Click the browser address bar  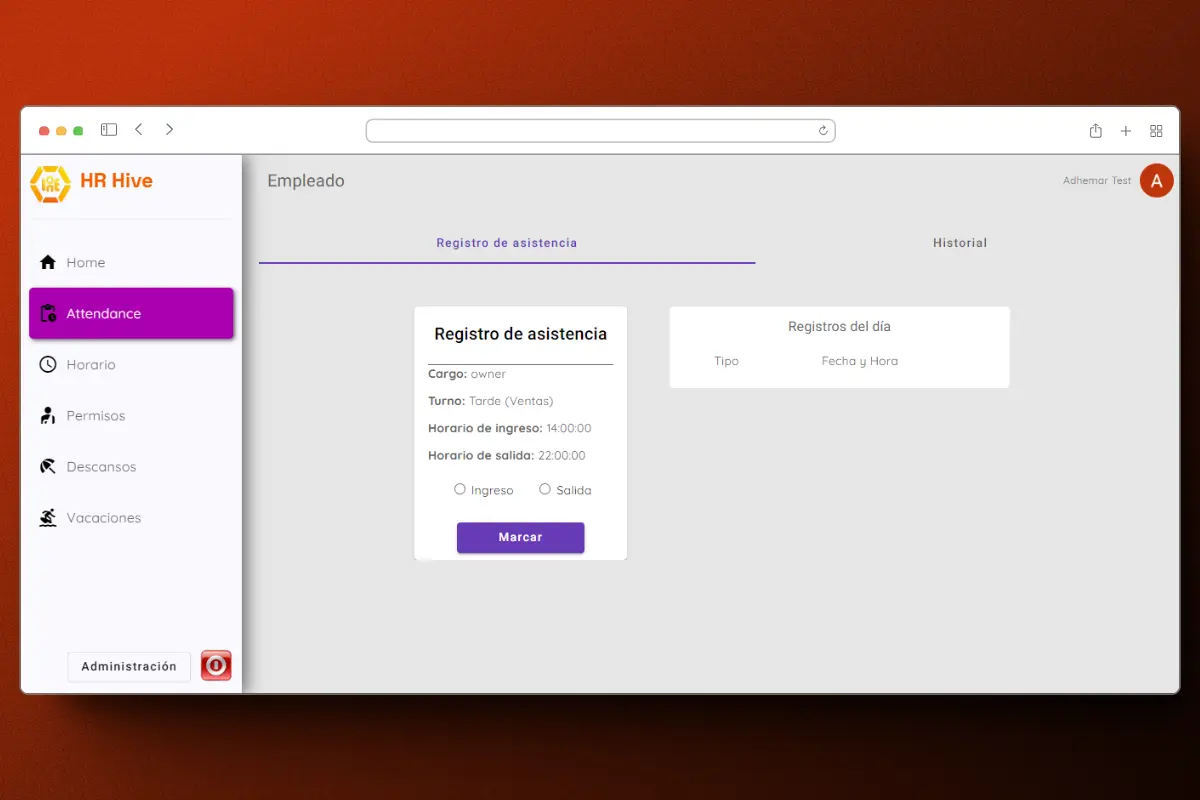pos(590,131)
